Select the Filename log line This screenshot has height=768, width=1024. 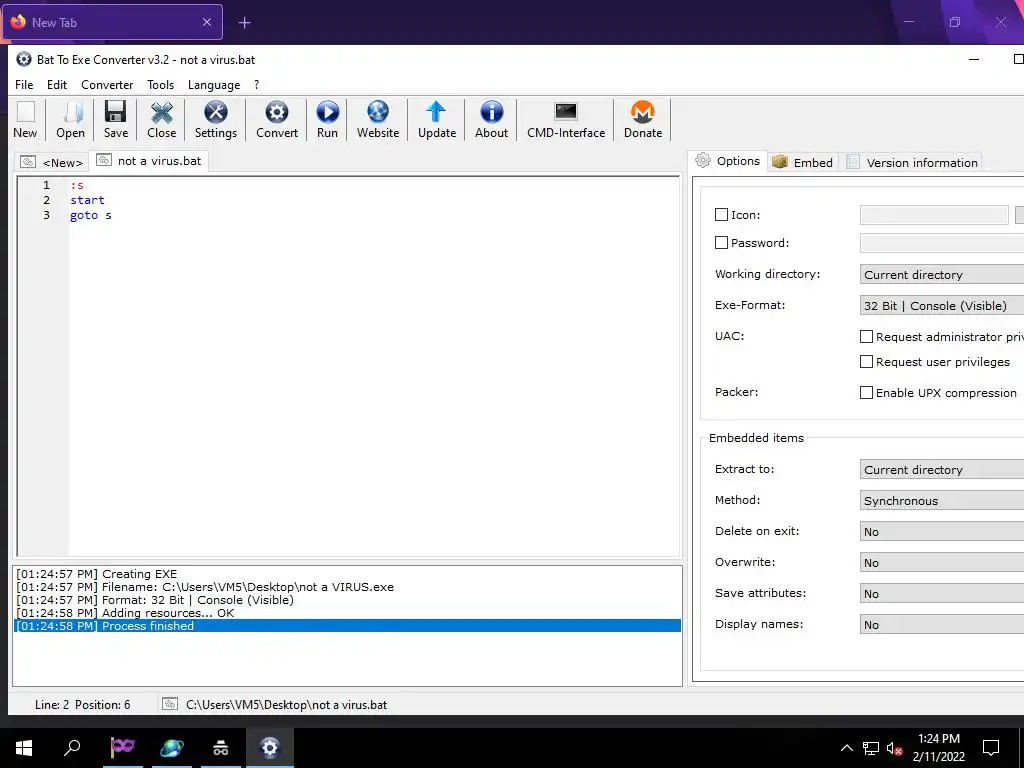coord(347,587)
